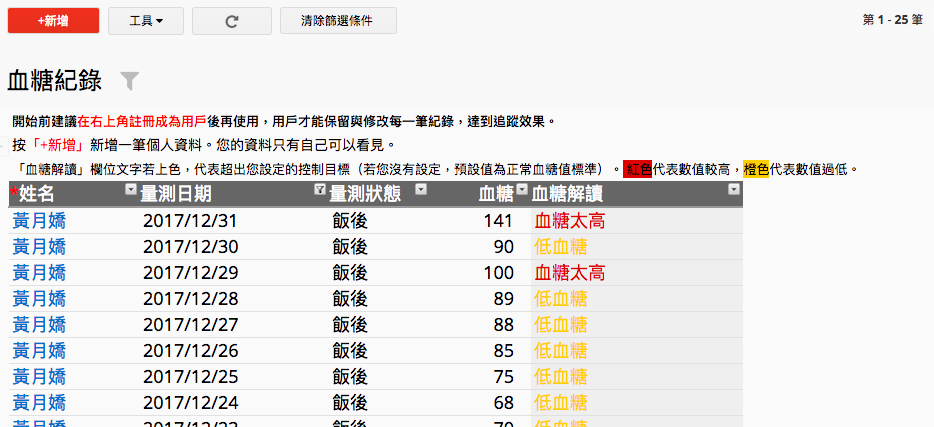Click the orange 橙色 highlighted swatch
Screen dimensions: 934x427
click(755, 169)
